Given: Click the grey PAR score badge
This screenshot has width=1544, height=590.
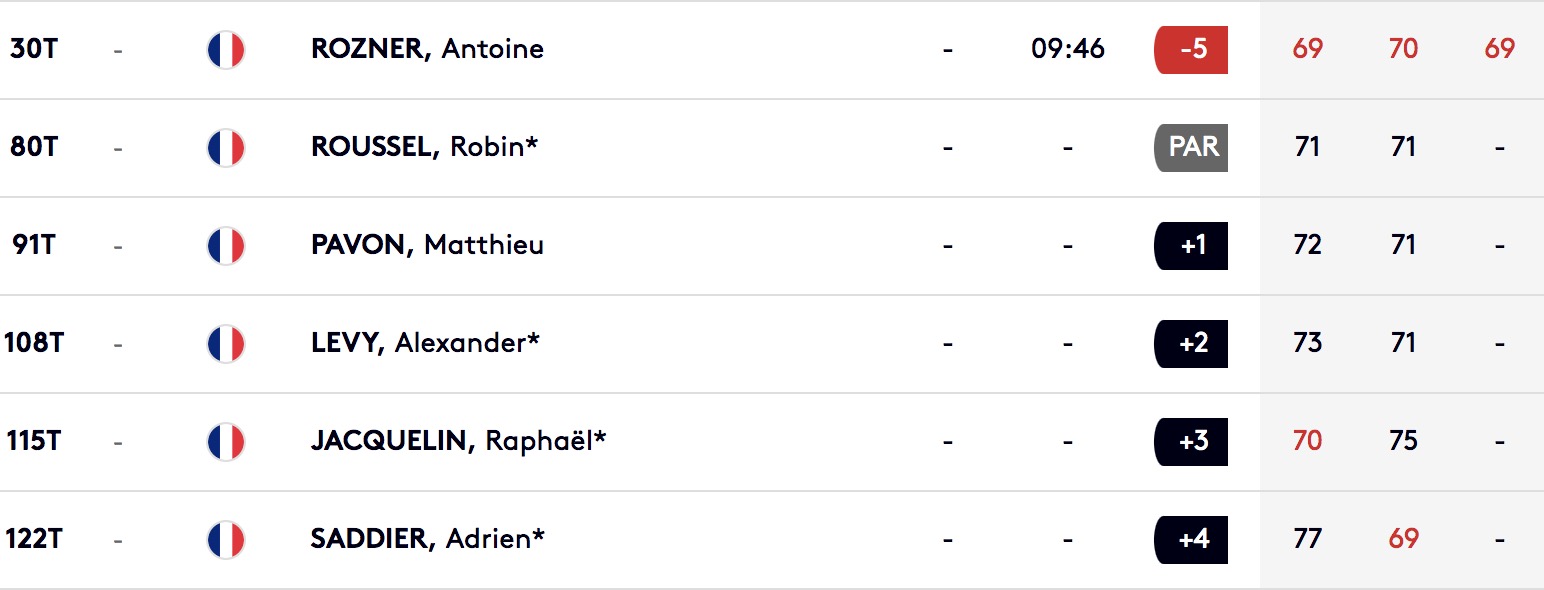Looking at the screenshot, I should (1191, 147).
